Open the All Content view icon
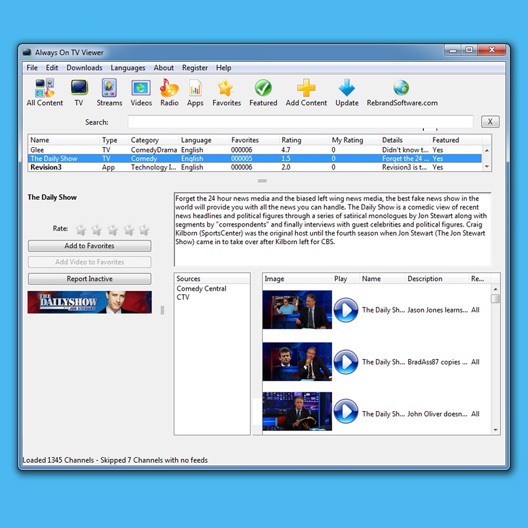The image size is (528, 528). 44,88
